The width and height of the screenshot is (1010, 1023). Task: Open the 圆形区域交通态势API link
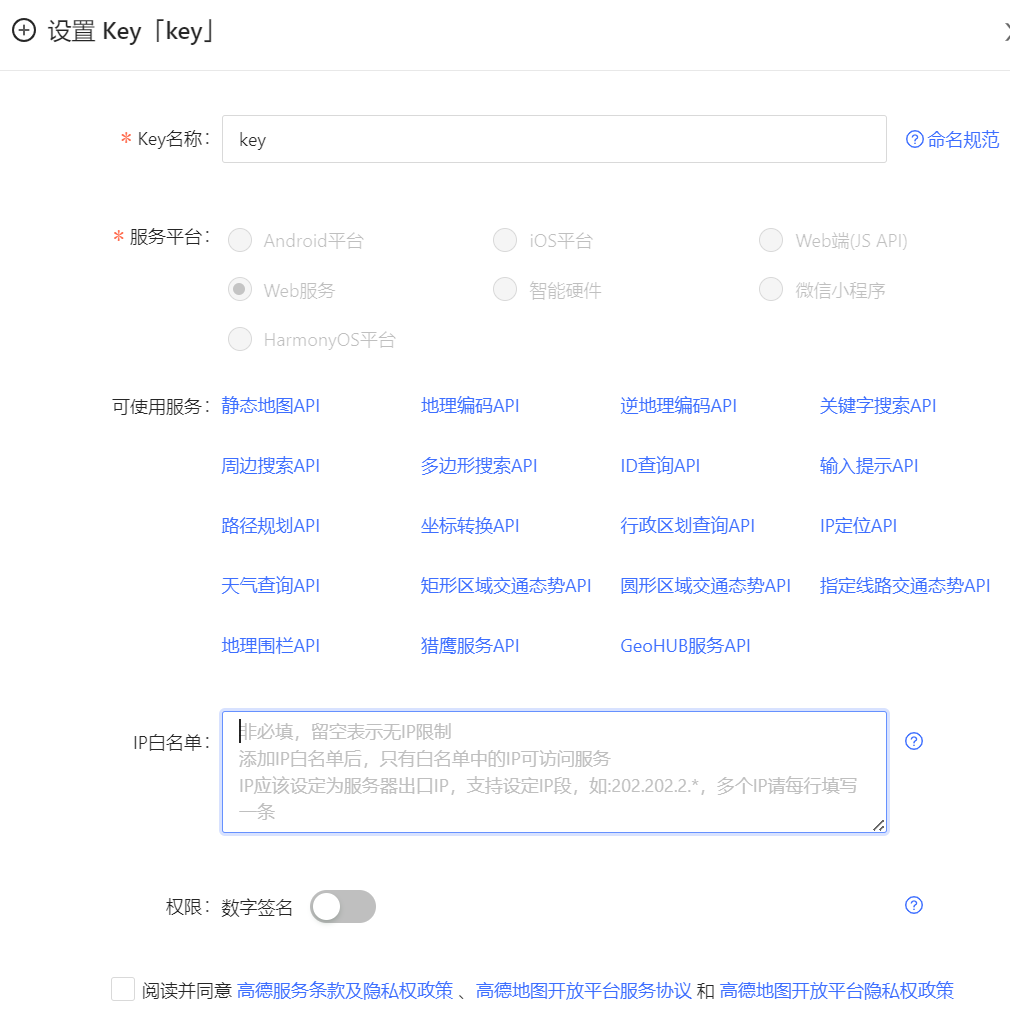705,586
